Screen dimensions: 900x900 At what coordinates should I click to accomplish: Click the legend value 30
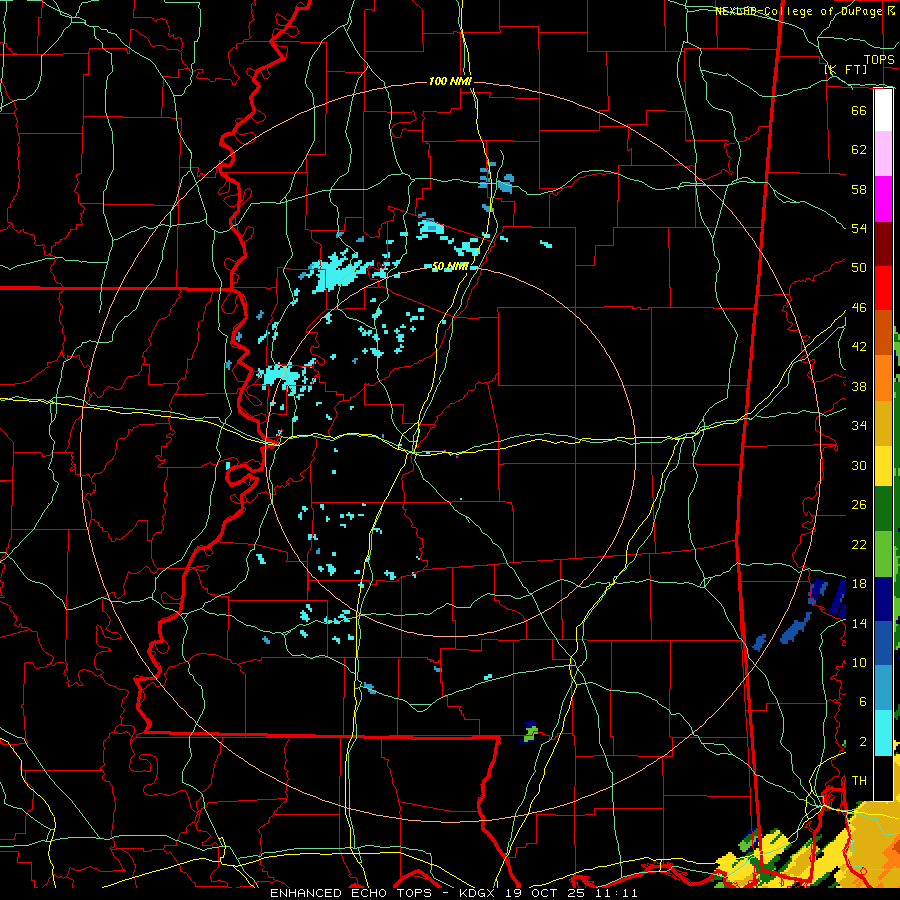coord(859,465)
